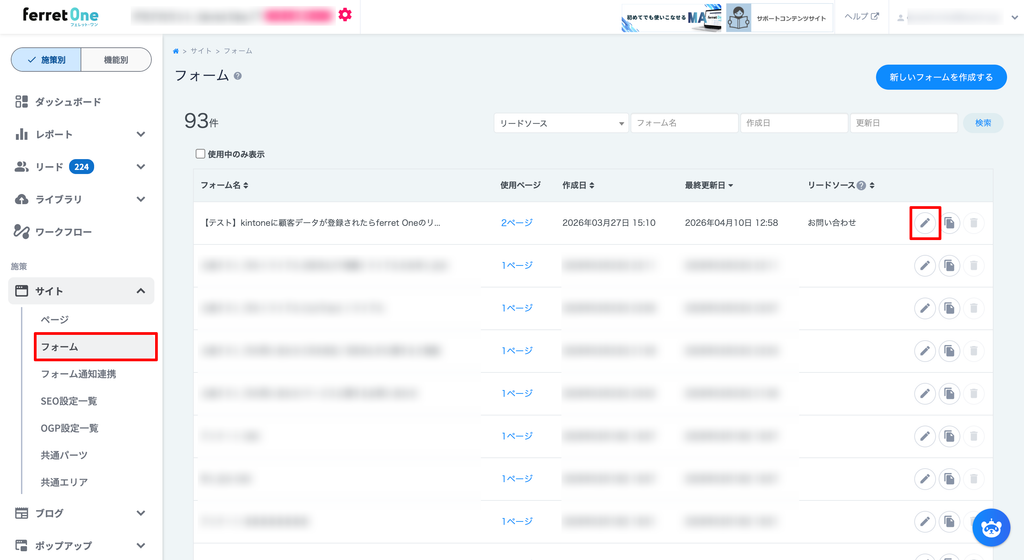Switch to the 機能別 view toggle

click(116, 60)
